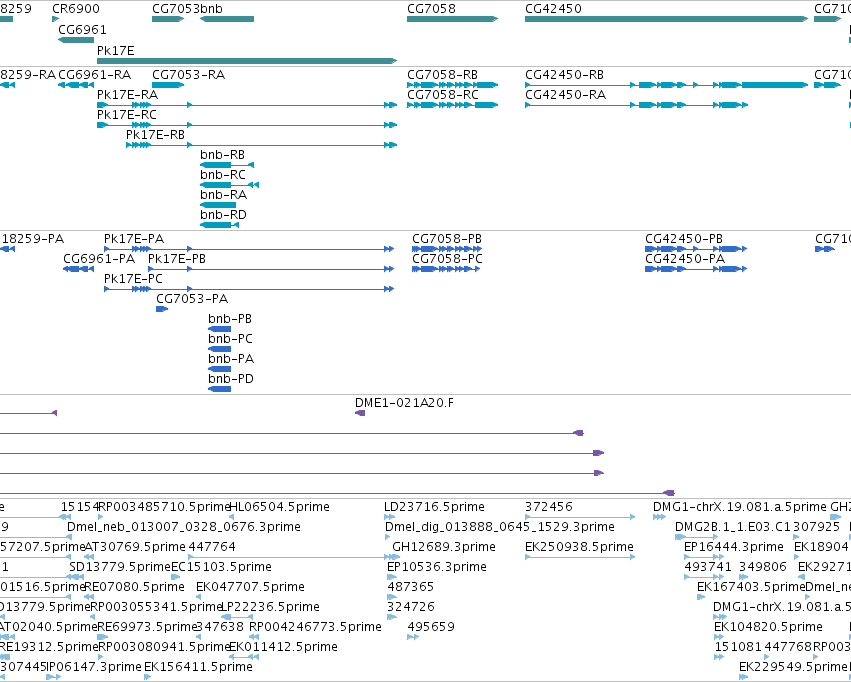
Task: Open the bnb-RA transcript label
Action: click(x=224, y=194)
